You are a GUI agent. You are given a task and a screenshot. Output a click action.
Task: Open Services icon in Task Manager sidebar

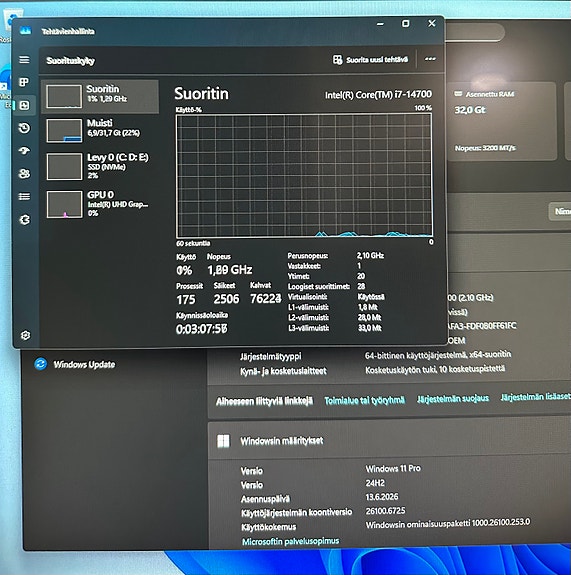click(25, 220)
